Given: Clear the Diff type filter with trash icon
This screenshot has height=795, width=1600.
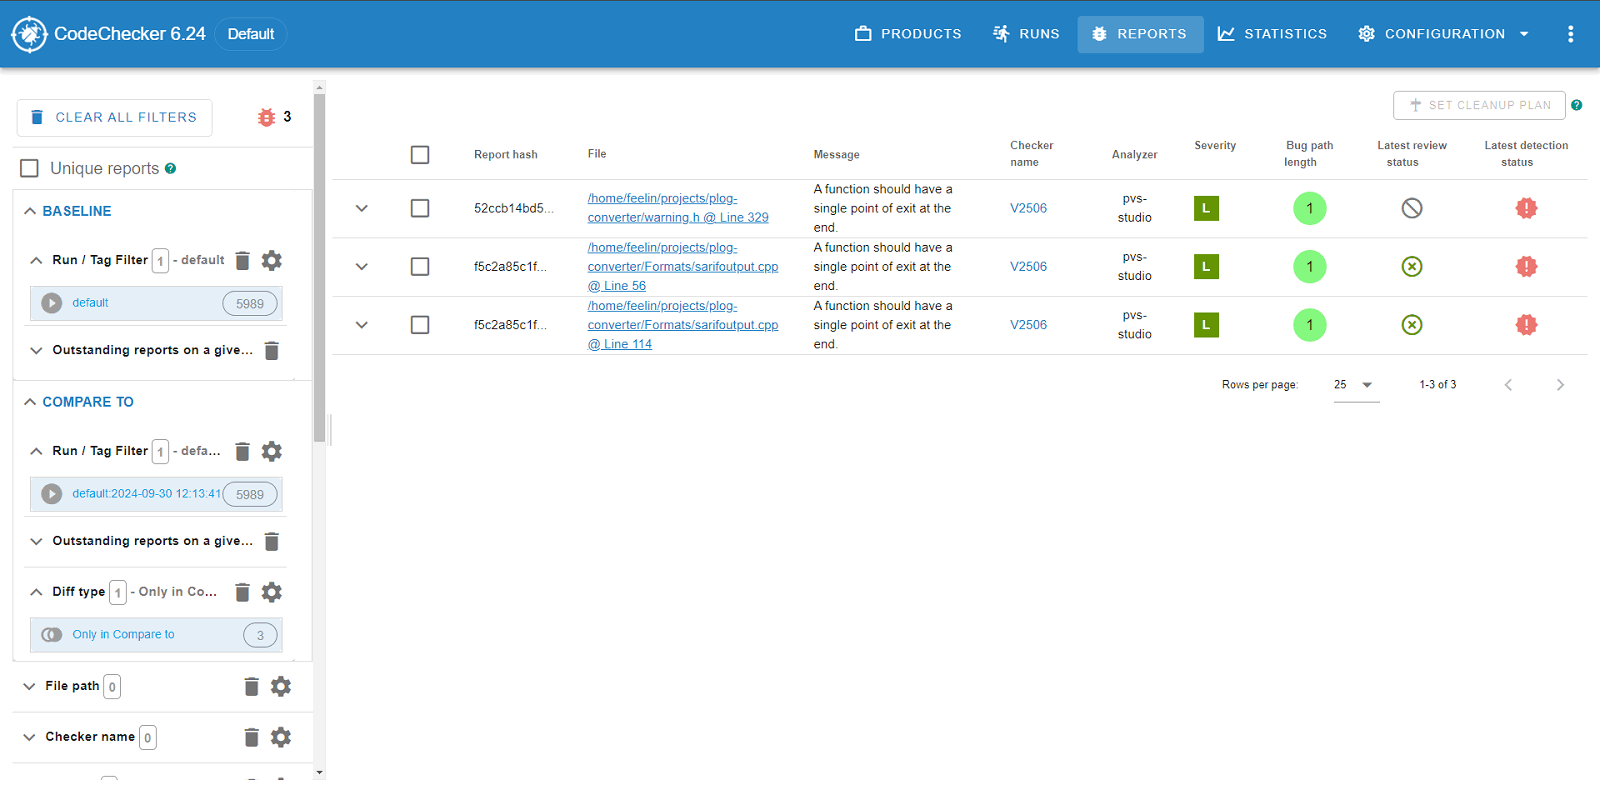Looking at the screenshot, I should pyautogui.click(x=242, y=593).
